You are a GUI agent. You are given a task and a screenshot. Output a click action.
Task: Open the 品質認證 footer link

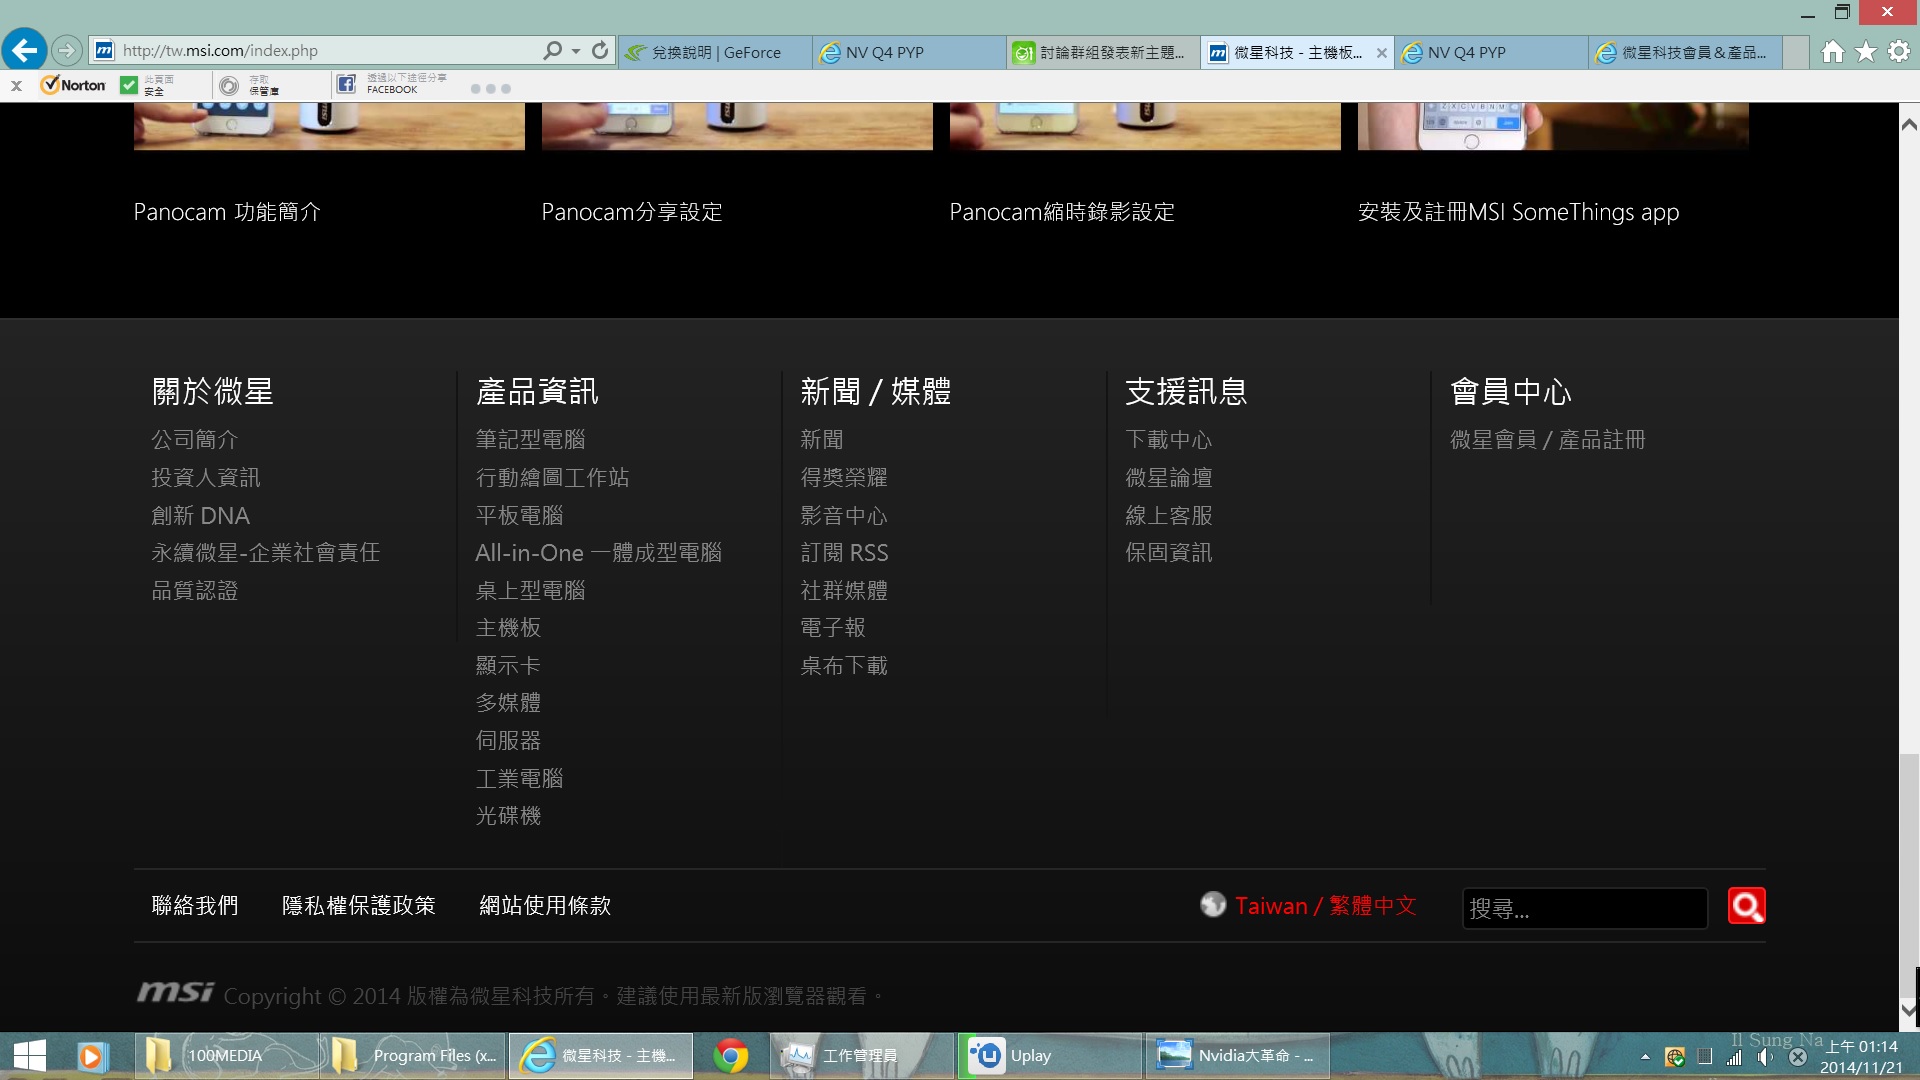point(195,591)
